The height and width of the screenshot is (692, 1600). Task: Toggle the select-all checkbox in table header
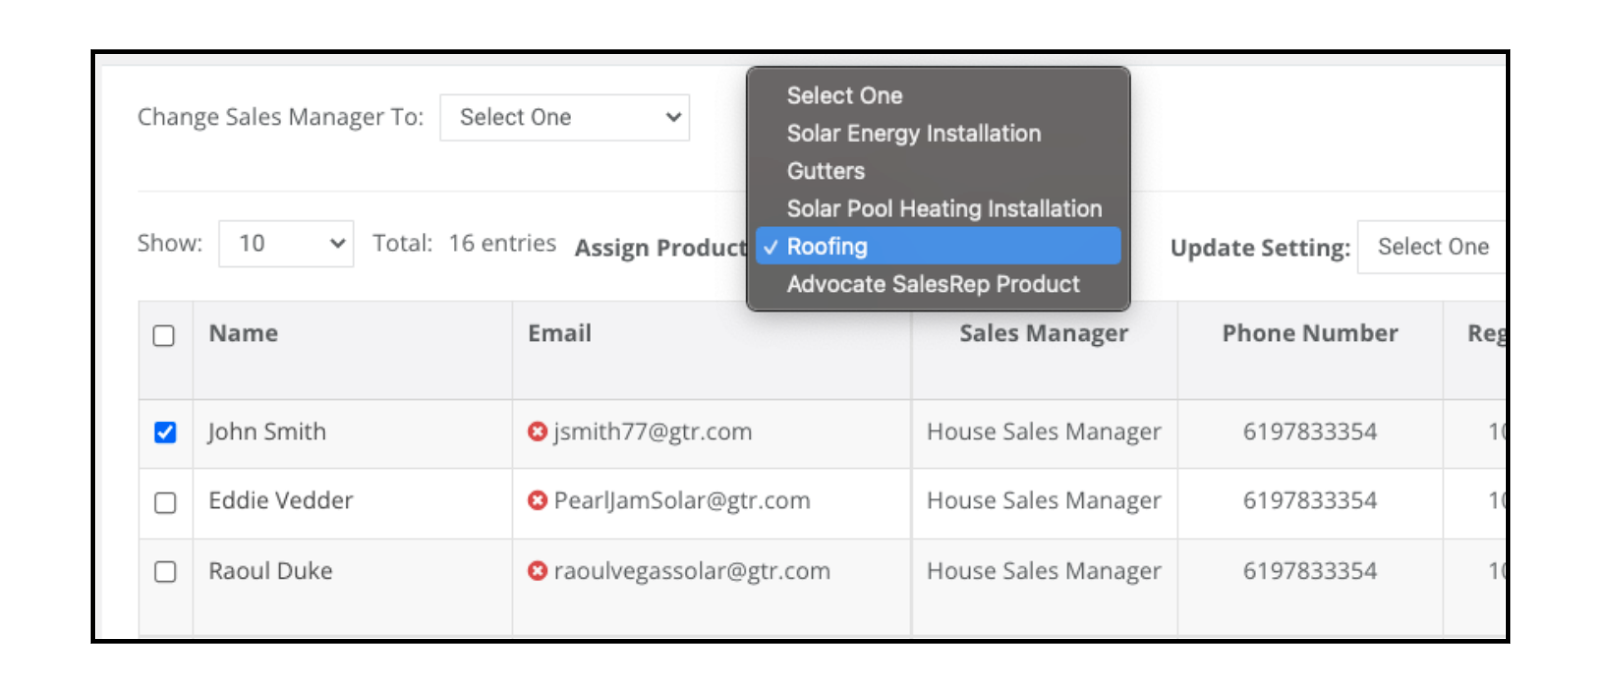point(164,335)
